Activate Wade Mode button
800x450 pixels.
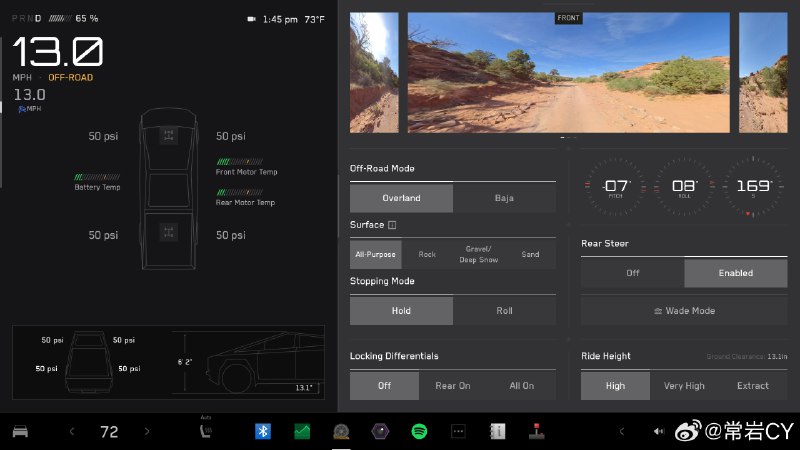coord(684,311)
